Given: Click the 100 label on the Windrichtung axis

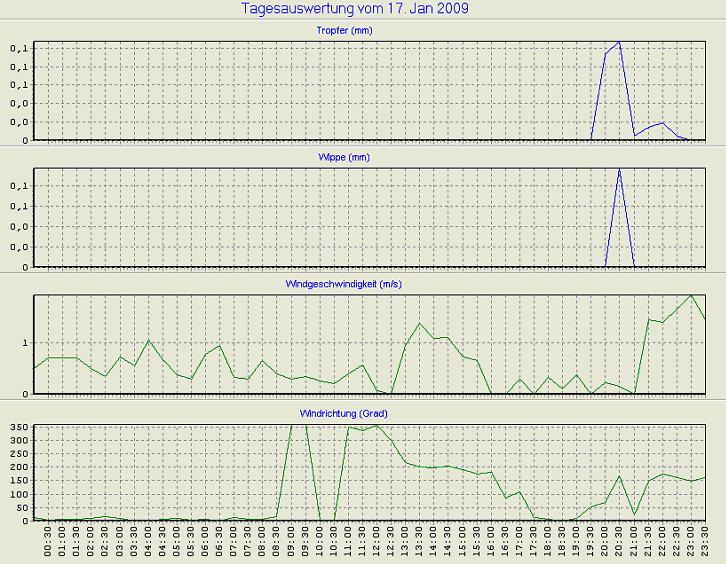Looking at the screenshot, I should click(18, 494).
